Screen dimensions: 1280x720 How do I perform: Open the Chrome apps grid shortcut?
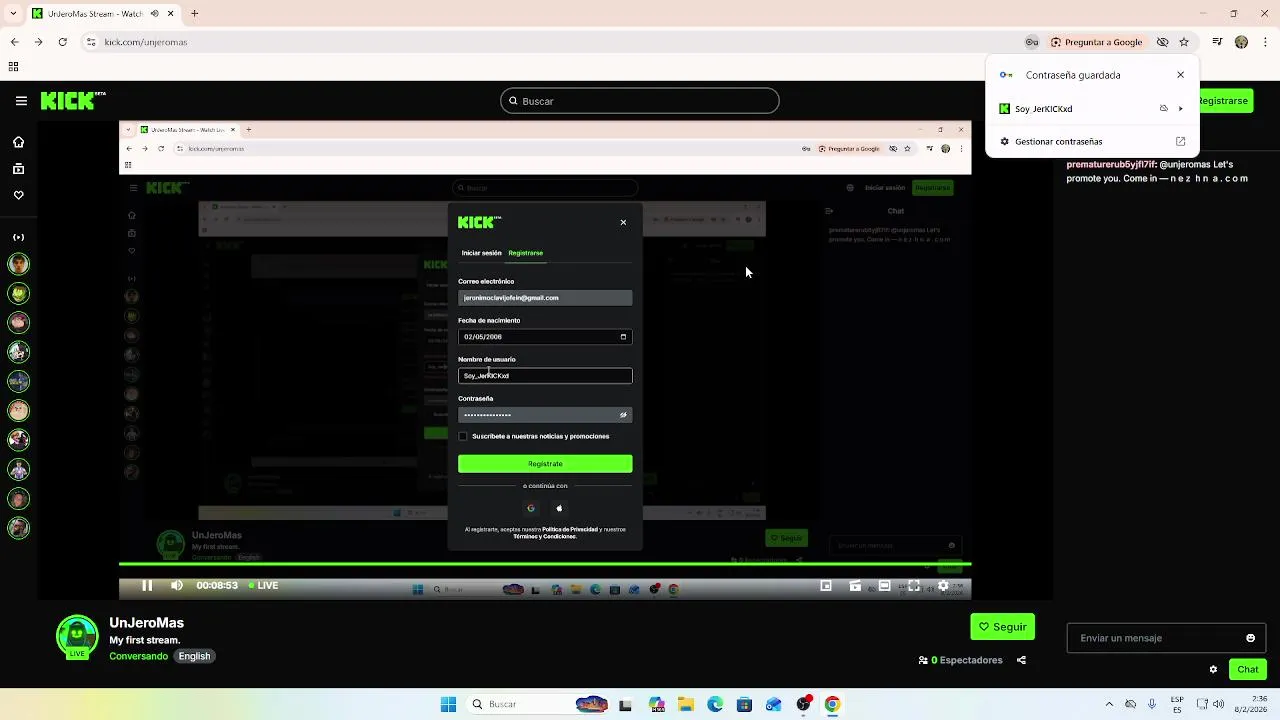tap(13, 67)
